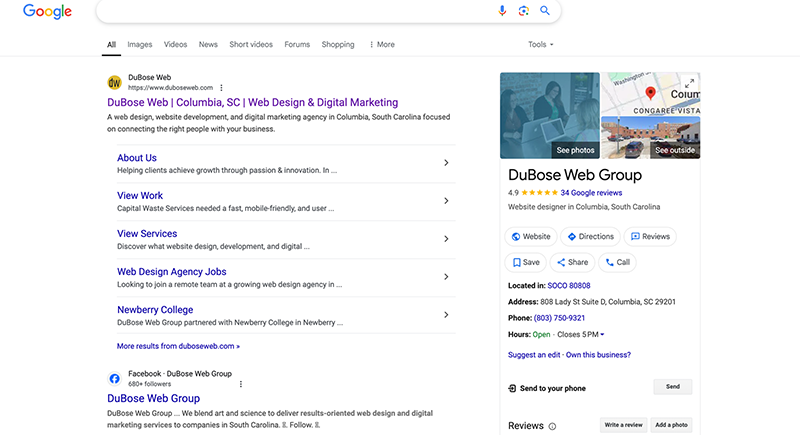The image size is (800, 435).
Task: Switch to the Shopping tab
Action: 338,44
